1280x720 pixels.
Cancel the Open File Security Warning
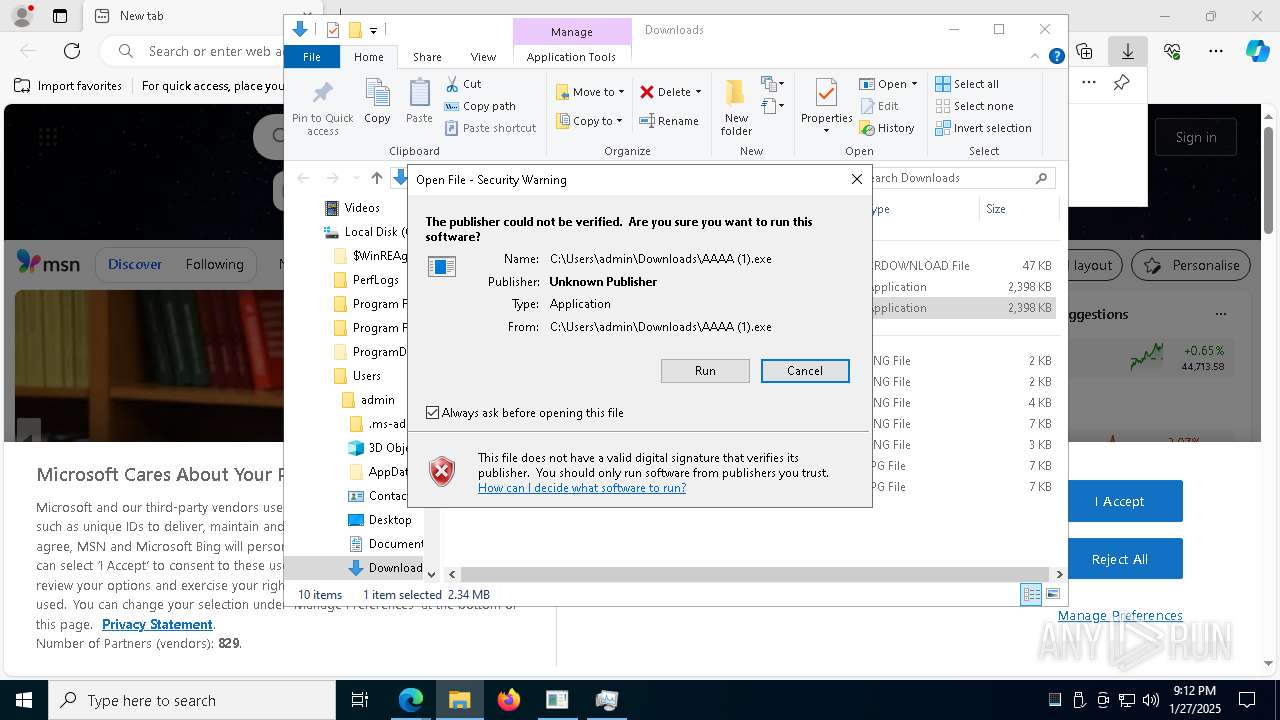pos(805,371)
